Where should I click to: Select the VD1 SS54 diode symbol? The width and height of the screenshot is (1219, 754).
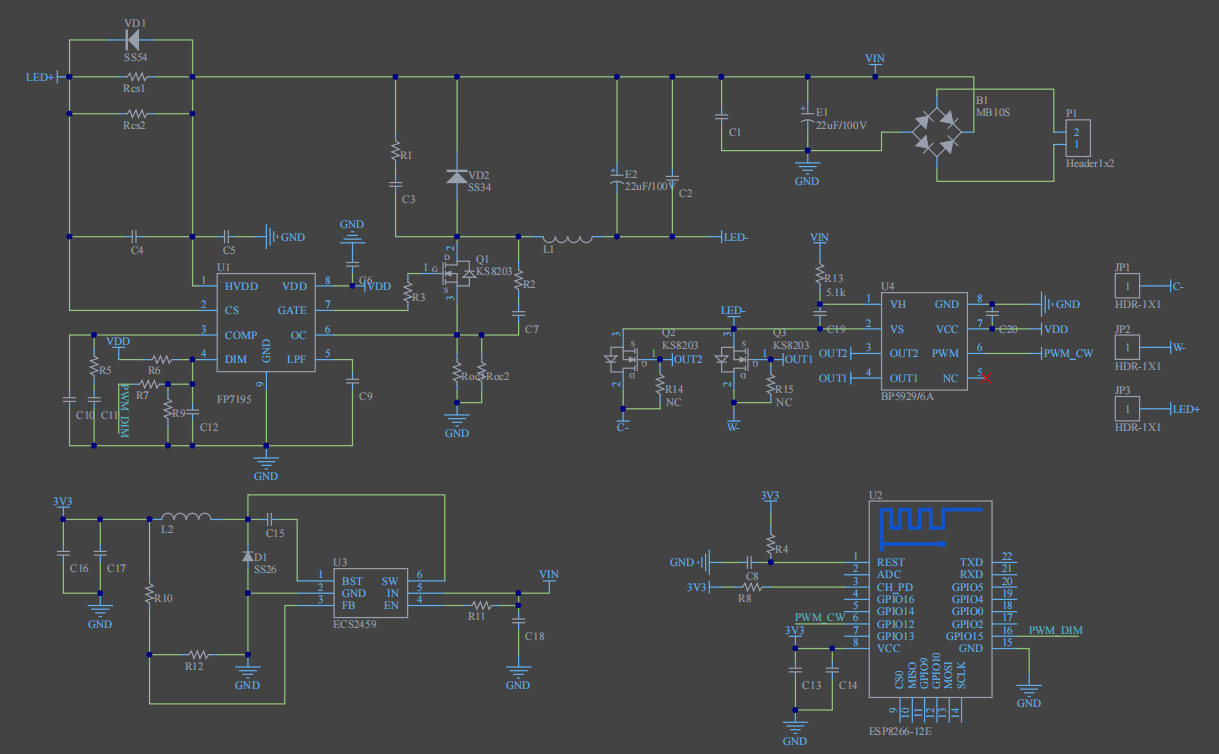pyautogui.click(x=131, y=41)
